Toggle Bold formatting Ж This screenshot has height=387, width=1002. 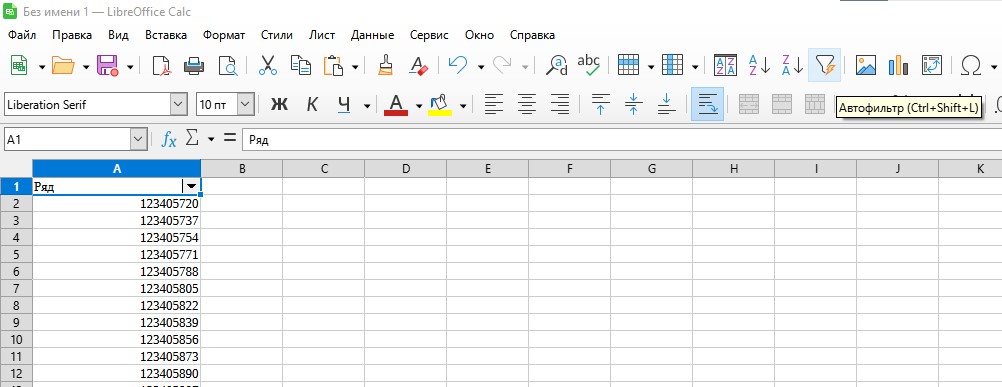279,104
